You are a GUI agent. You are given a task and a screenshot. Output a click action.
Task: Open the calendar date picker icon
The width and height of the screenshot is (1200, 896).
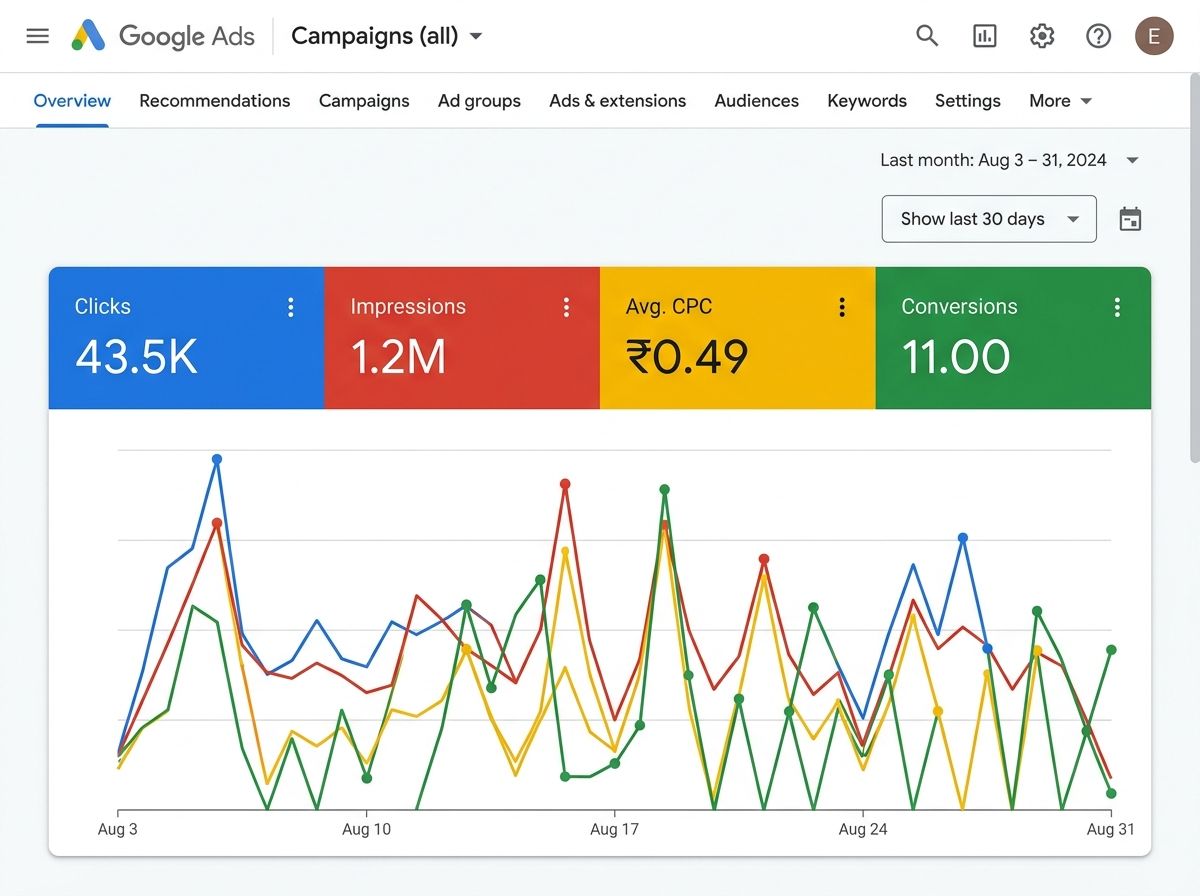1130,219
